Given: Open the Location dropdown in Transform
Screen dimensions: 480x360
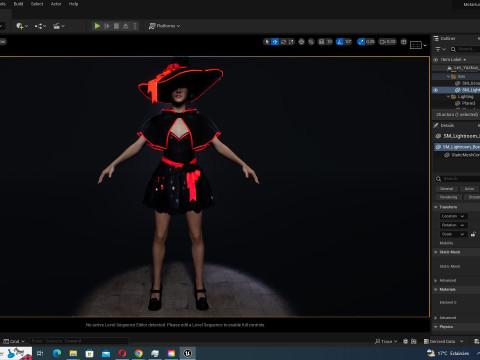Looking at the screenshot, I should point(453,216).
